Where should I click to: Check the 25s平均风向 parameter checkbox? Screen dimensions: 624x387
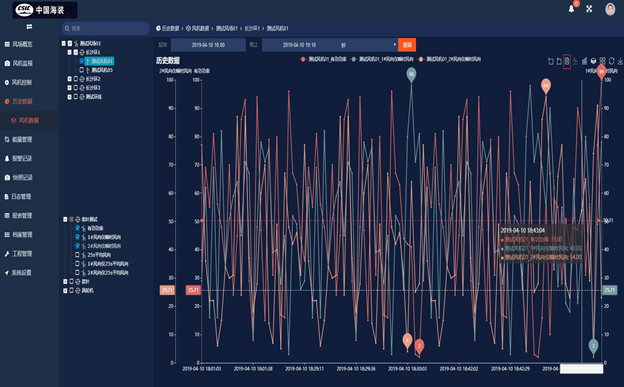click(78, 254)
